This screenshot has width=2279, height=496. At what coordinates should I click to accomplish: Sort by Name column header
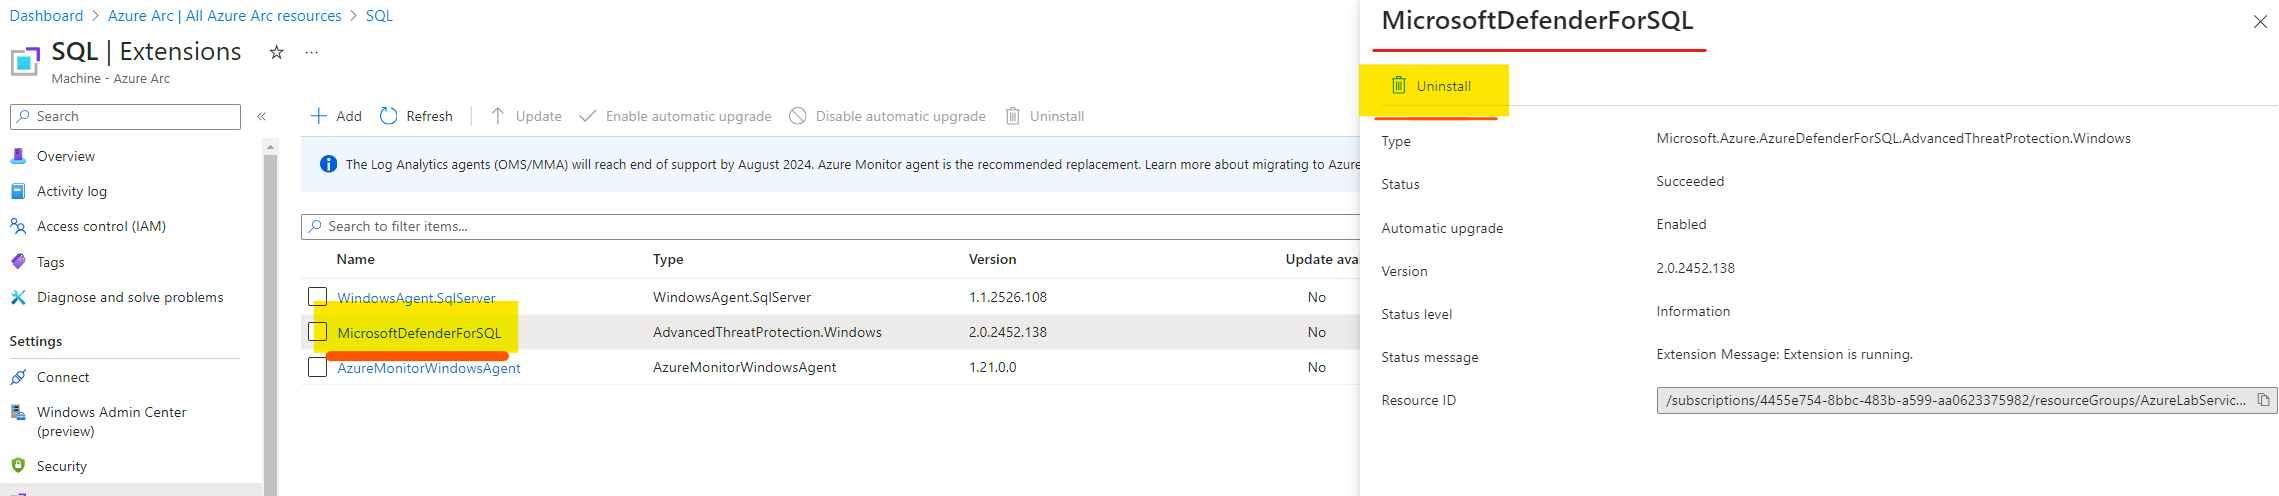pyautogui.click(x=356, y=259)
